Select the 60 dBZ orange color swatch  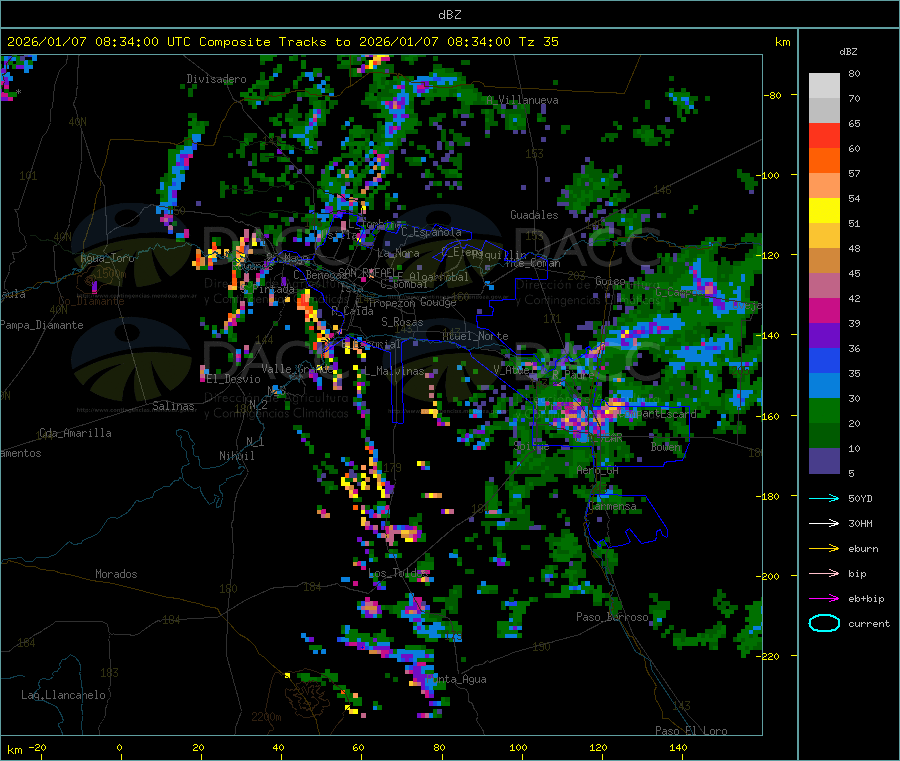pos(824,161)
